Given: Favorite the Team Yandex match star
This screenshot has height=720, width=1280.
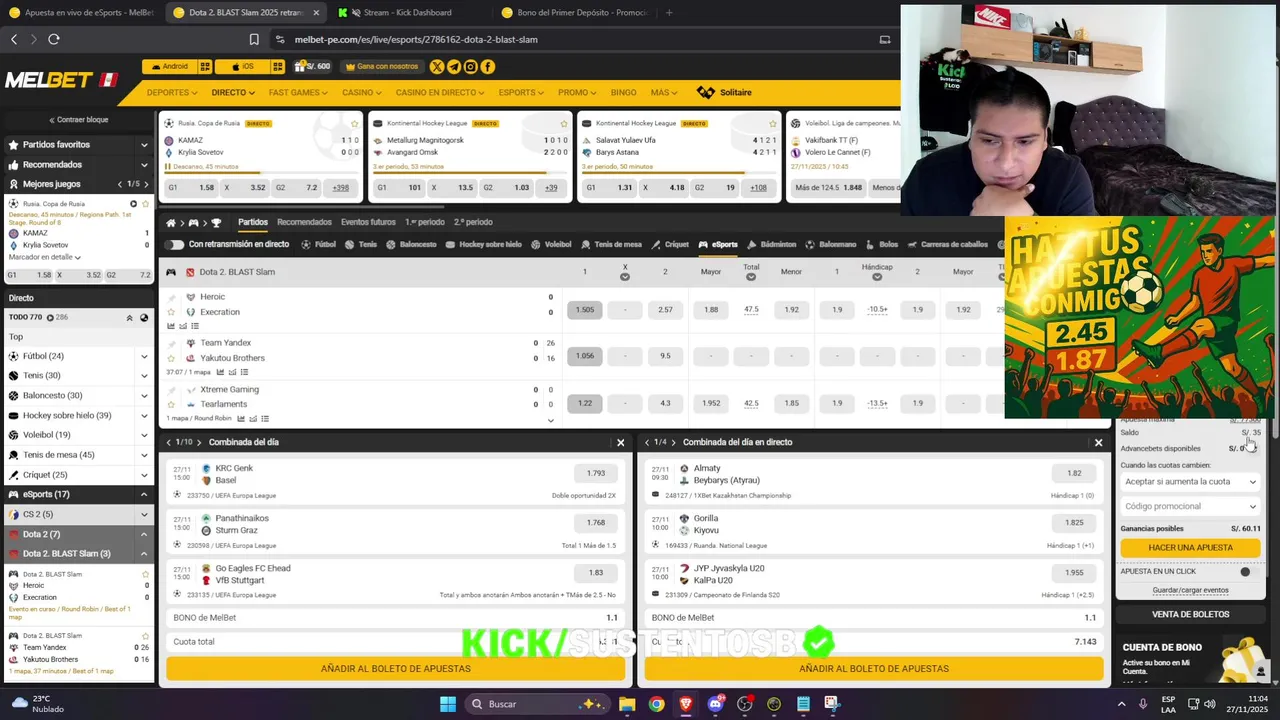Looking at the screenshot, I should (171, 358).
